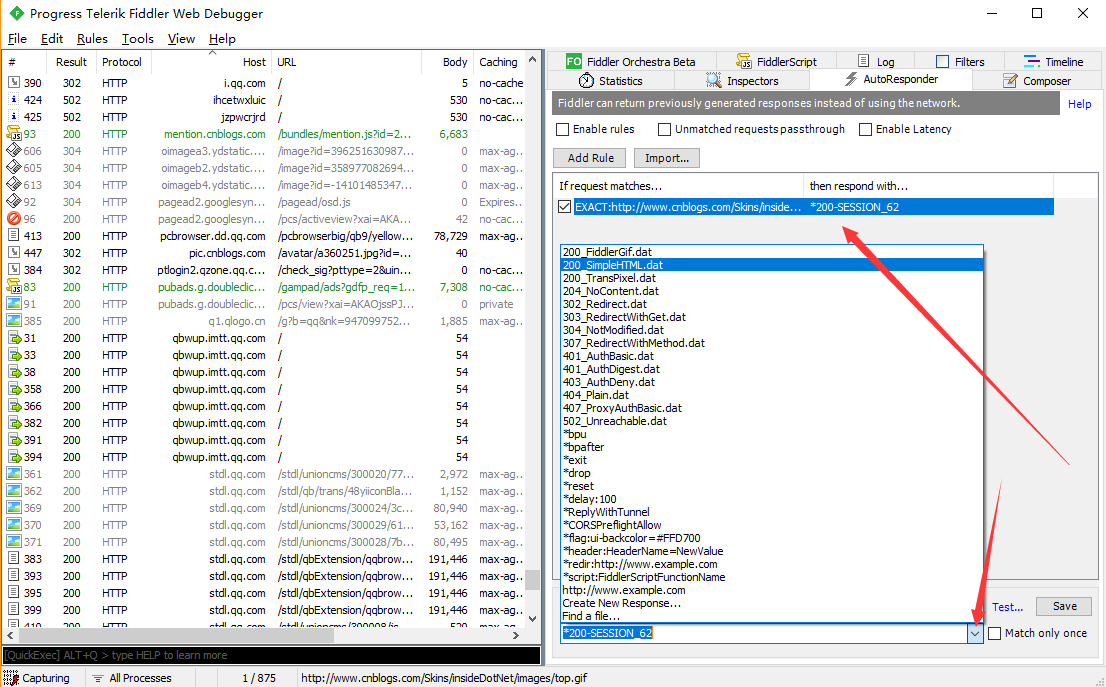Click the image icon of session 385
1106x687 pixels.
[14, 321]
